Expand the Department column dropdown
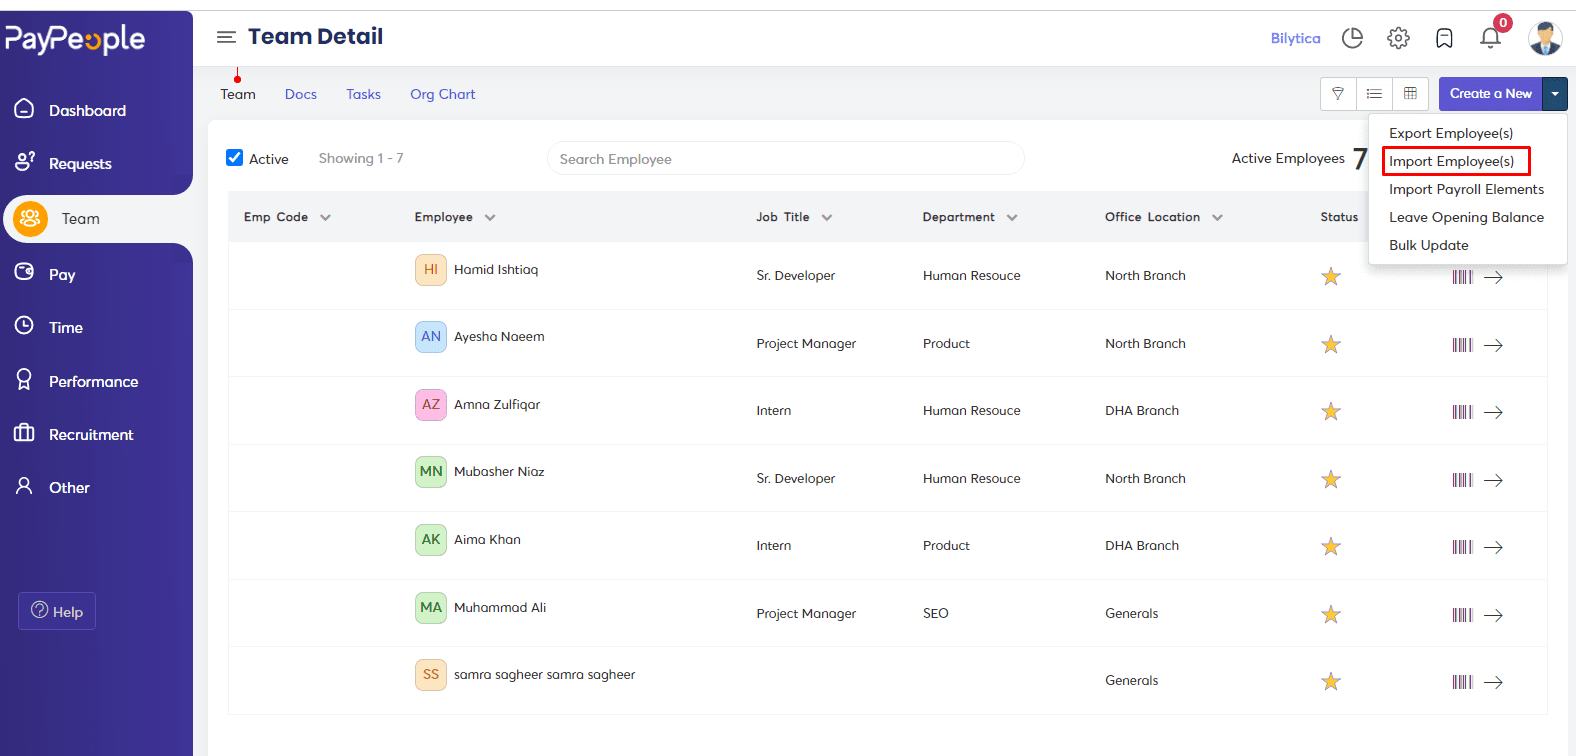The height and width of the screenshot is (756, 1576). point(1012,218)
